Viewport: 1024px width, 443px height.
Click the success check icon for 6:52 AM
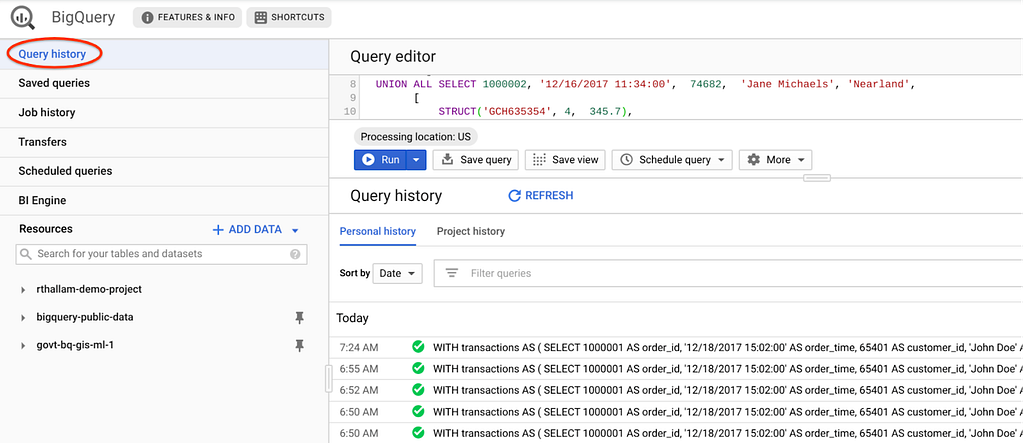coord(418,389)
